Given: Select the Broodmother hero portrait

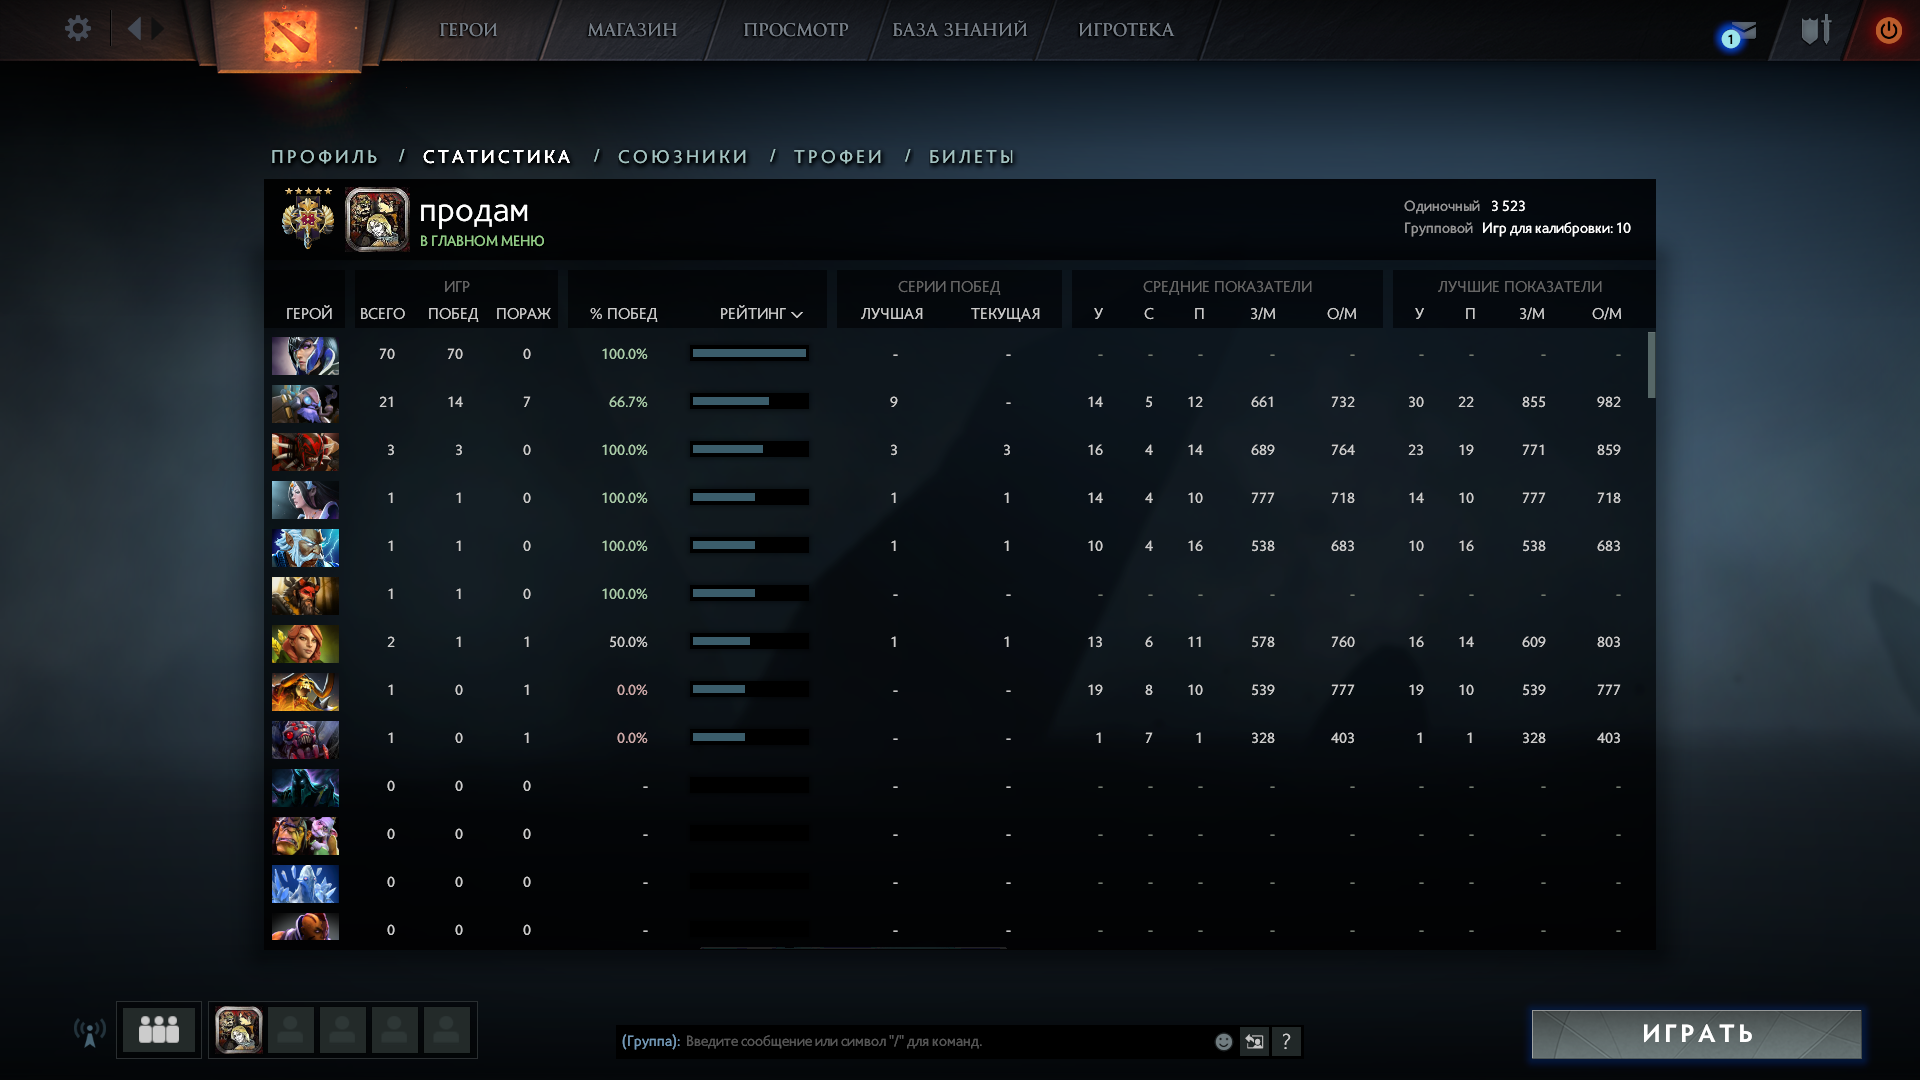Looking at the screenshot, I should (x=305, y=740).
